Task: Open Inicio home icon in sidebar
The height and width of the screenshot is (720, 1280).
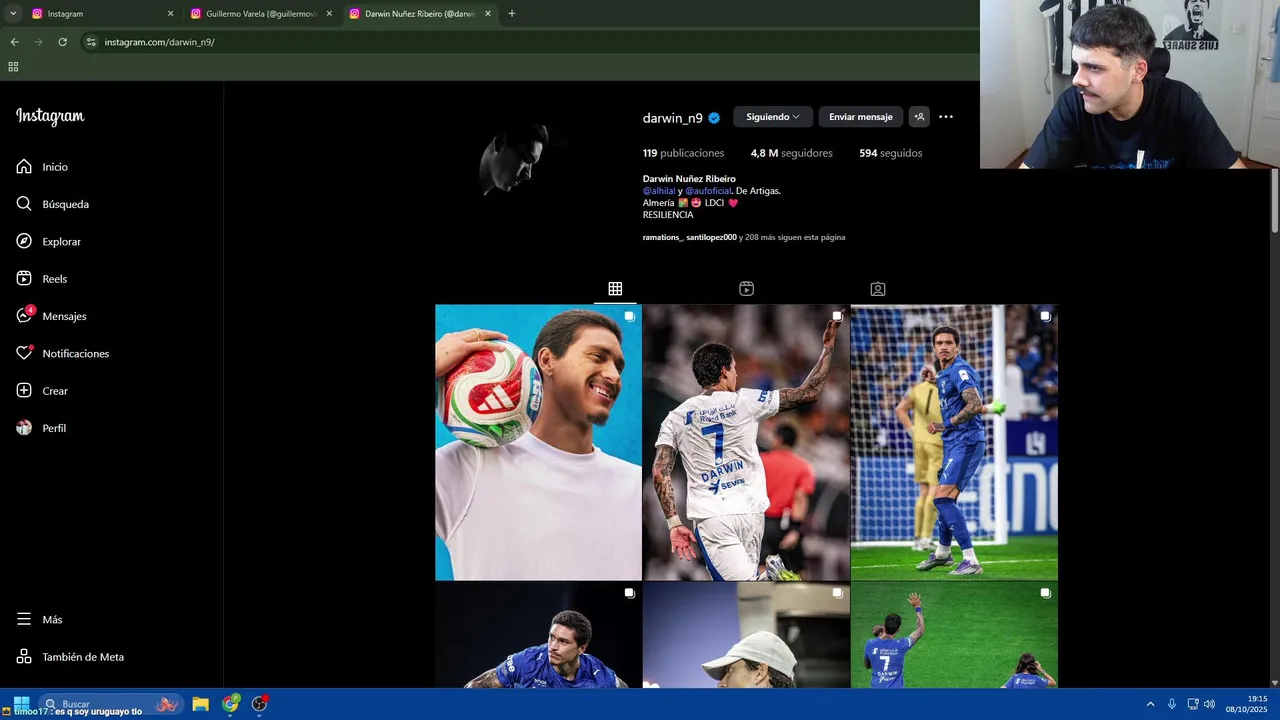Action: (24, 167)
